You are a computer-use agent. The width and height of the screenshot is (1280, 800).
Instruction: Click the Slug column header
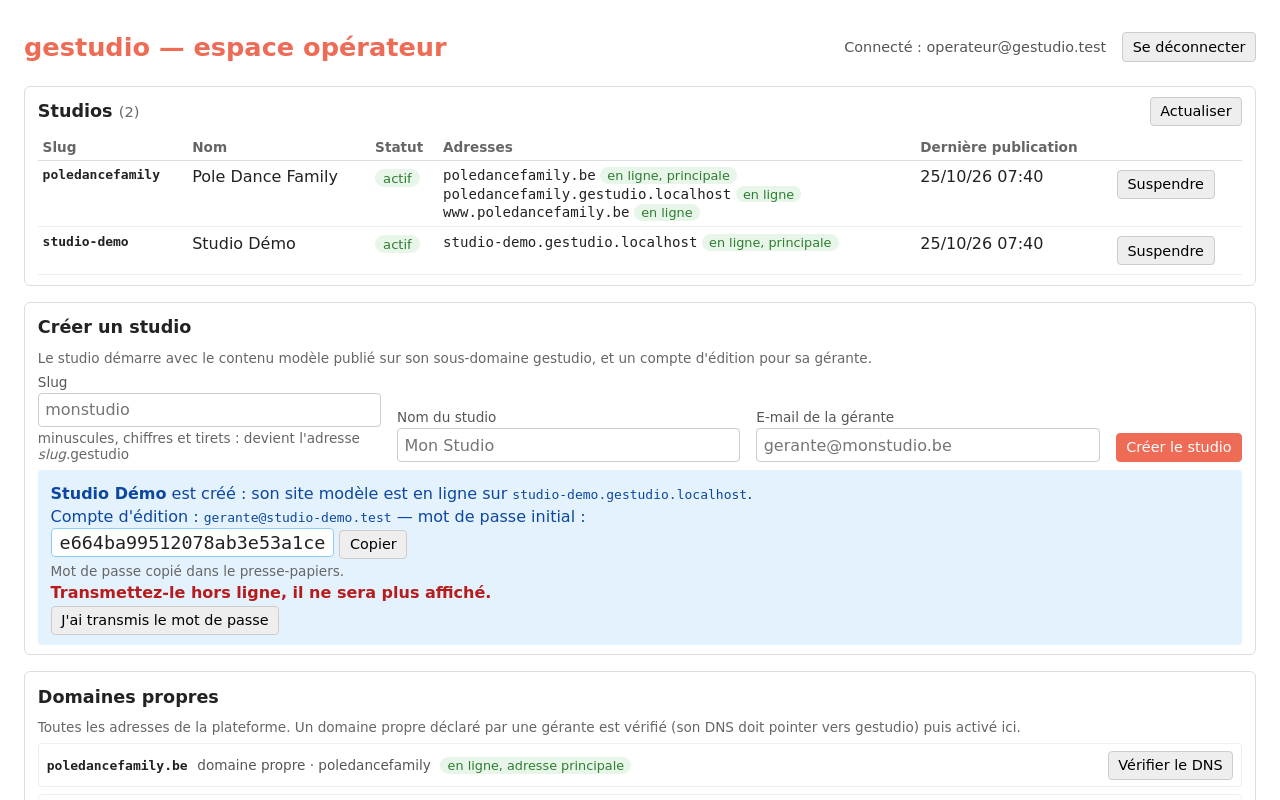pyautogui.click(x=59, y=147)
